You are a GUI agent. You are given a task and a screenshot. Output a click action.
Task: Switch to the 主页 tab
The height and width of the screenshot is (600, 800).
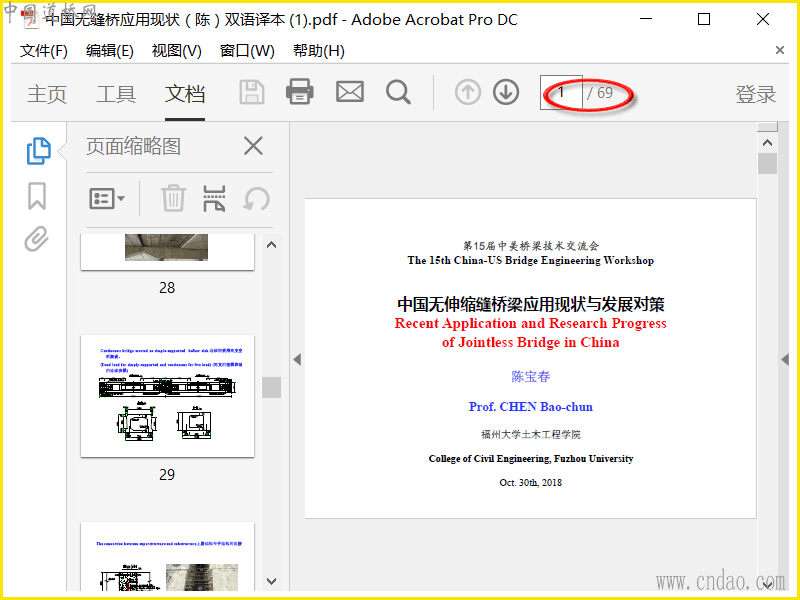[x=47, y=94]
